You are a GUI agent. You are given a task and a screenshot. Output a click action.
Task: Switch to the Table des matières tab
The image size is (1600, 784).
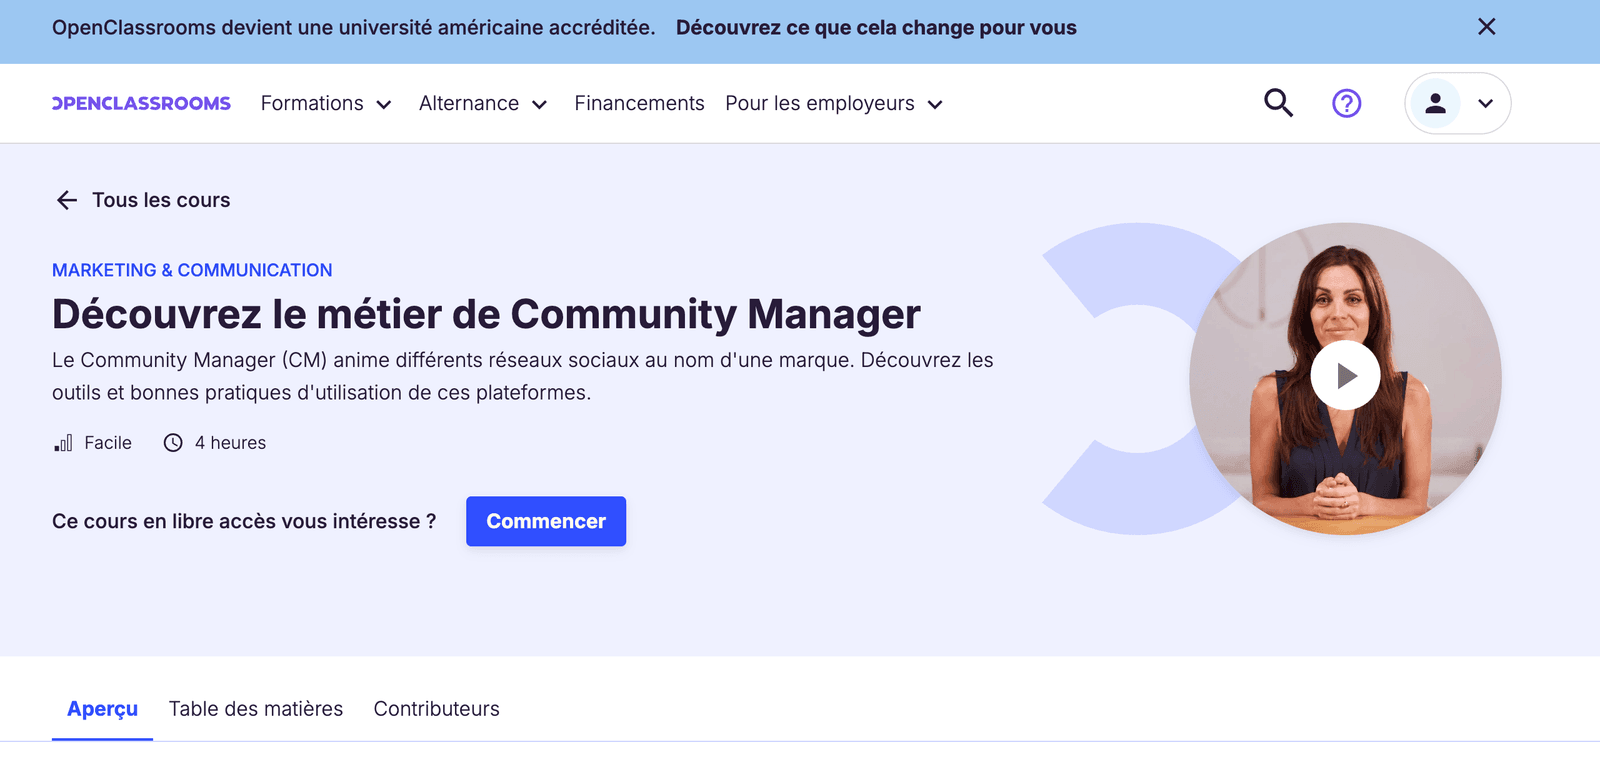tap(256, 709)
